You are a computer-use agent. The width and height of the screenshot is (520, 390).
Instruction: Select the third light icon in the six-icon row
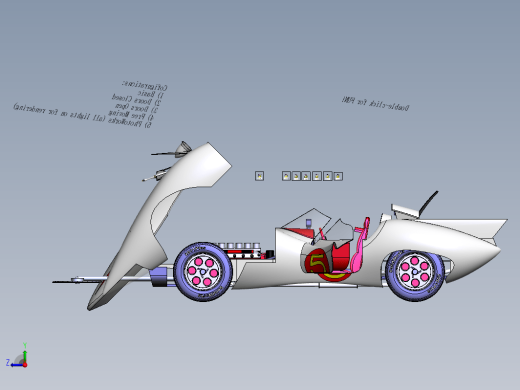click(306, 176)
